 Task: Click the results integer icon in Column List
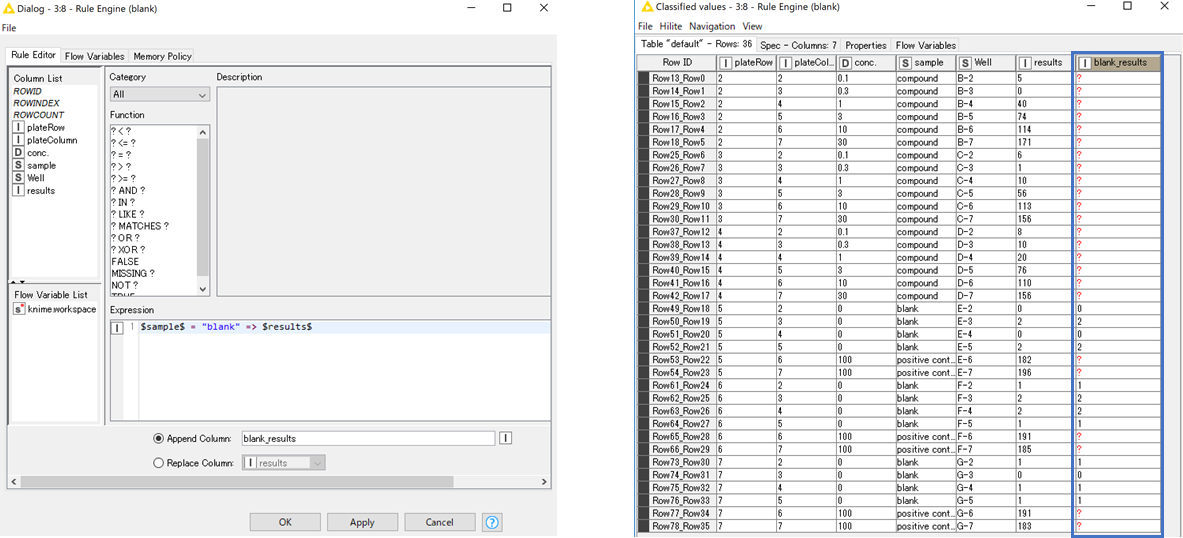coord(19,190)
